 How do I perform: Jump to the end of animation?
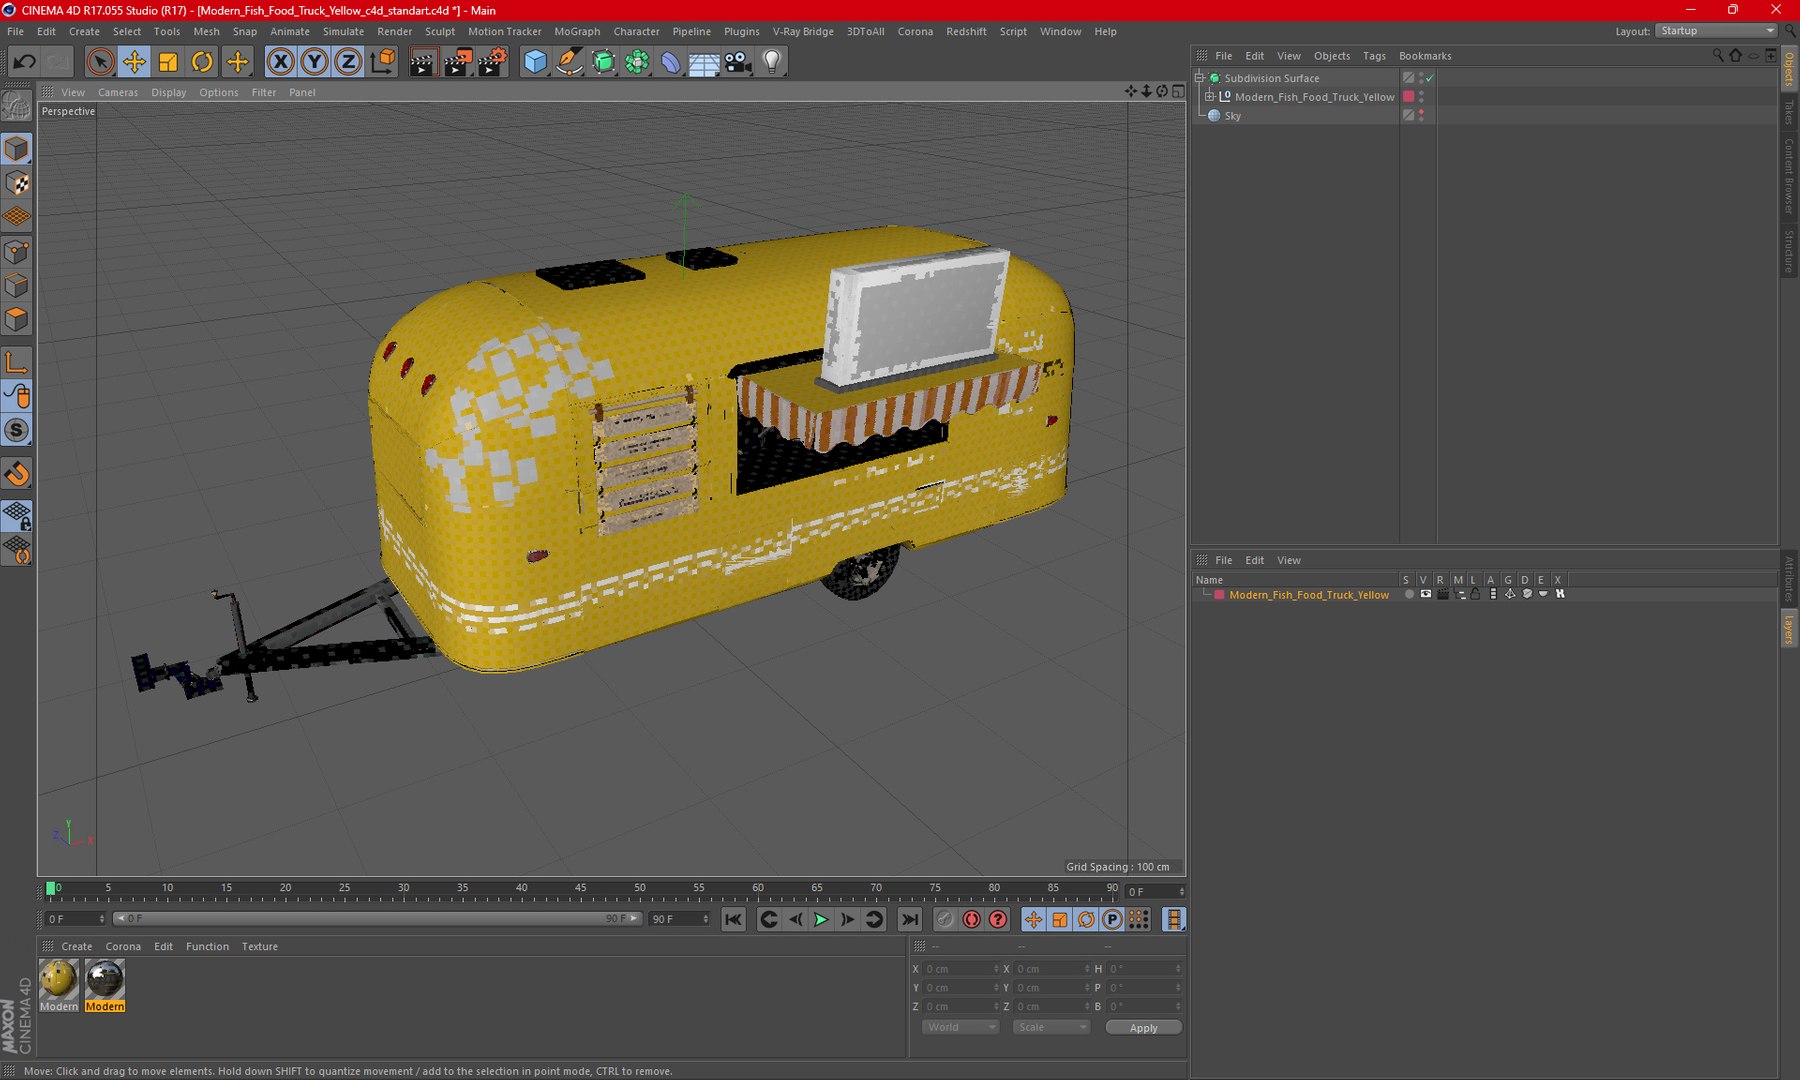pyautogui.click(x=909, y=919)
